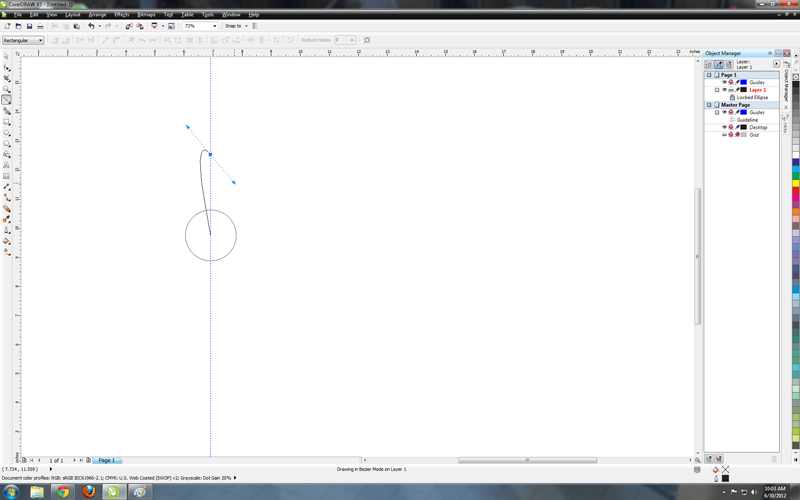Toggle printing for Layer 1
800x500 pixels.
click(731, 90)
